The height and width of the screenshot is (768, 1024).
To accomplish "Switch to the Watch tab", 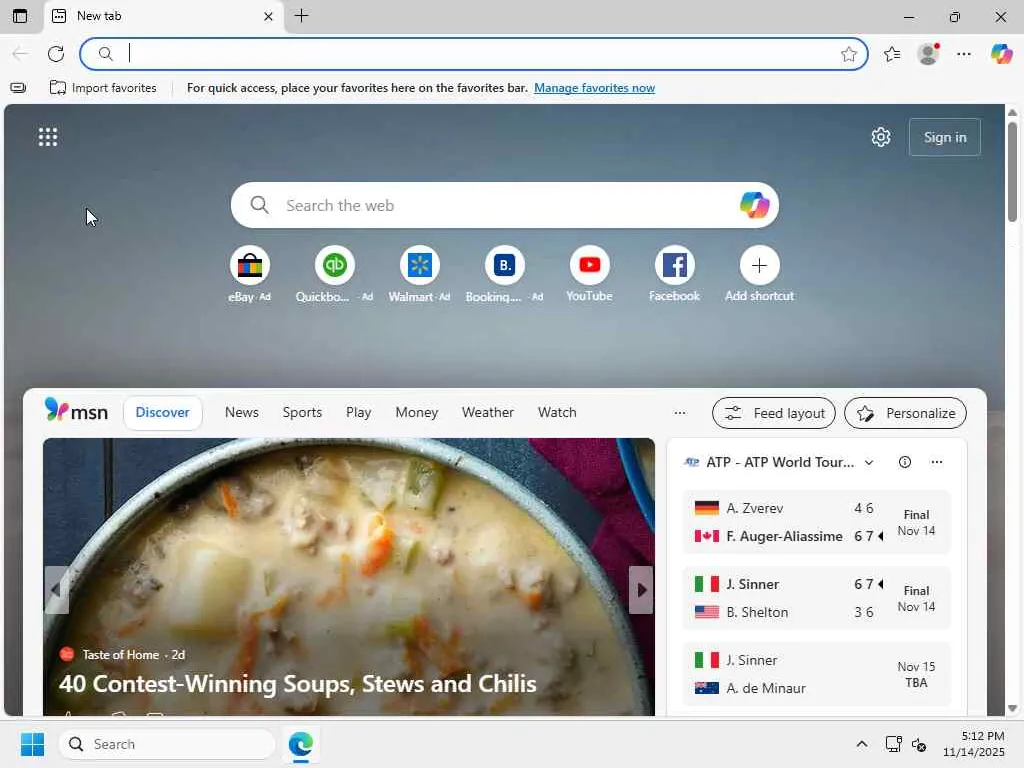I will pos(557,413).
